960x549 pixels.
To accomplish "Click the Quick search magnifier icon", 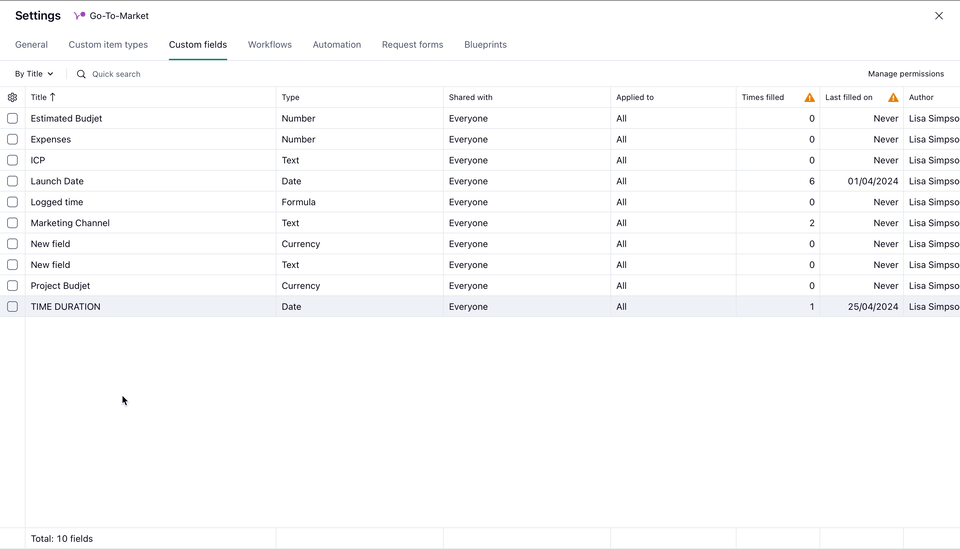I will [82, 74].
